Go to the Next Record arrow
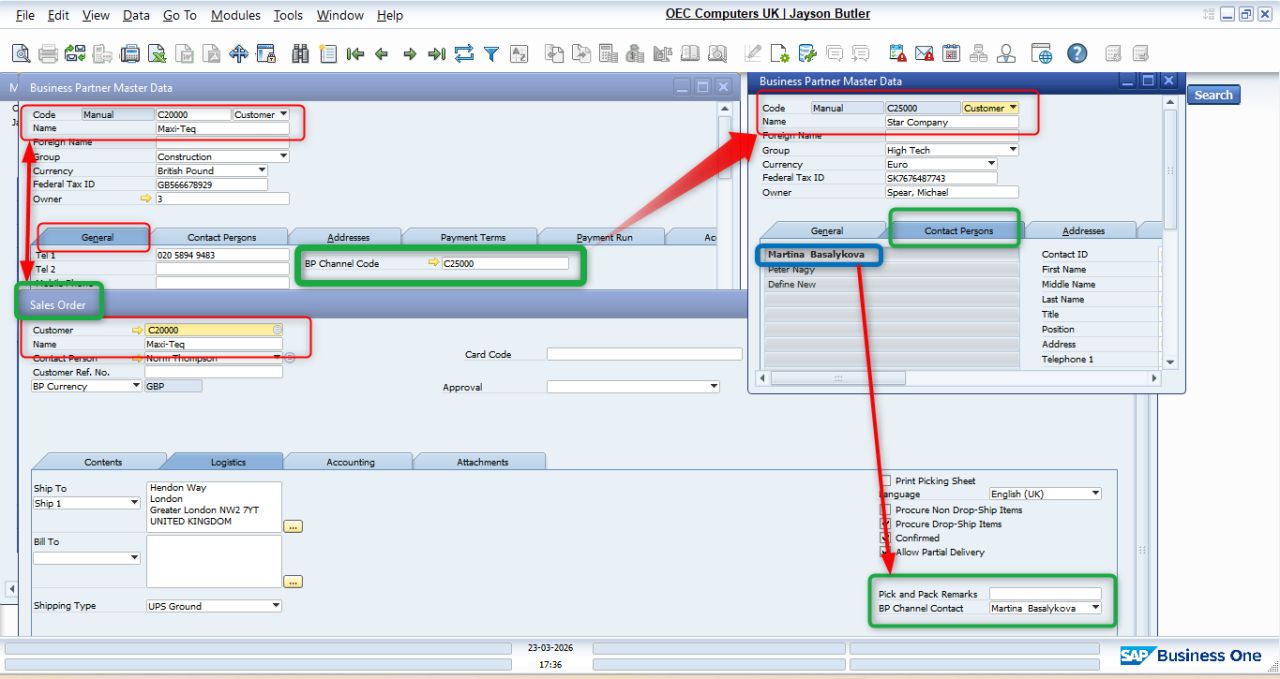The image size is (1280, 679). coord(409,53)
